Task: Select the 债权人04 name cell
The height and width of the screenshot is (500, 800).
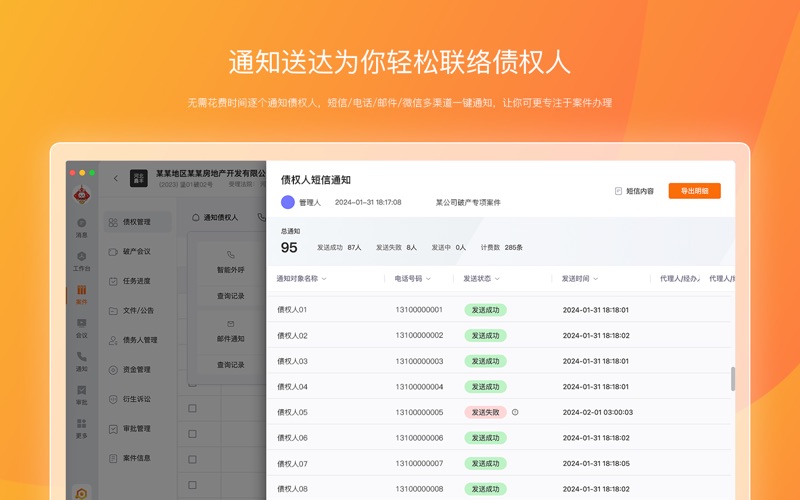Action: coord(292,387)
